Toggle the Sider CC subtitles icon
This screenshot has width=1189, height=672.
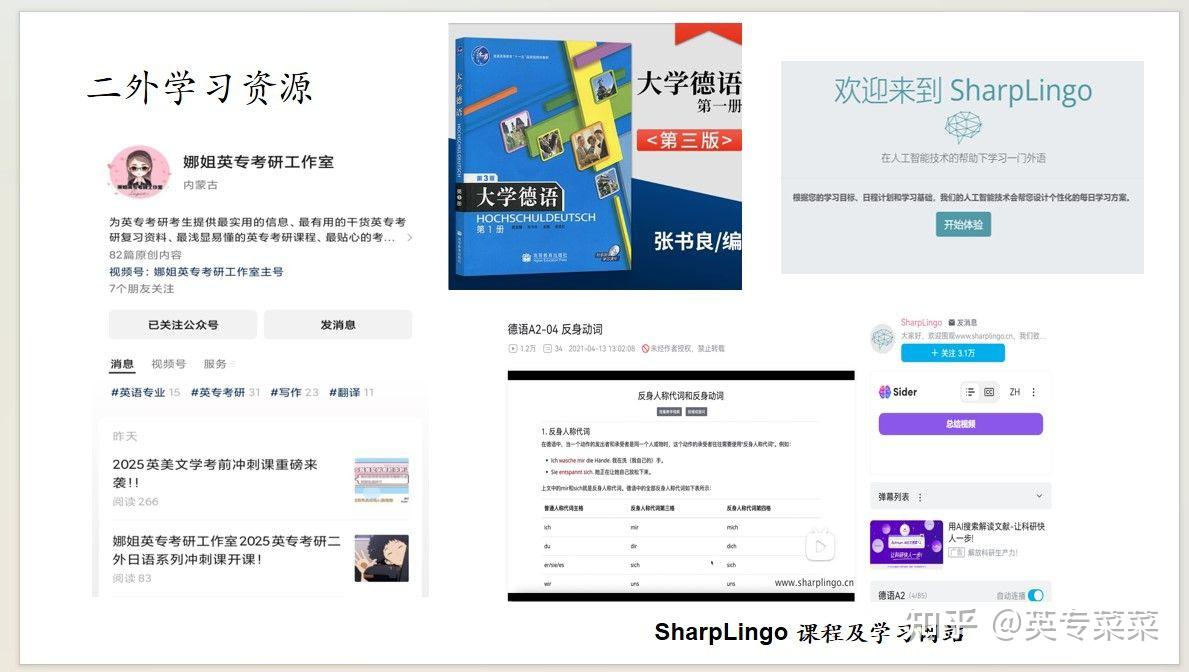click(x=989, y=392)
